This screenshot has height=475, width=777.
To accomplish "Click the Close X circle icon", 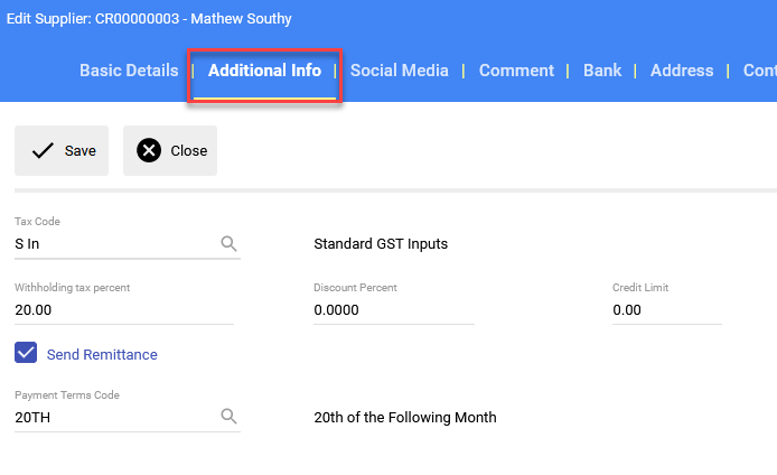I will tap(149, 151).
